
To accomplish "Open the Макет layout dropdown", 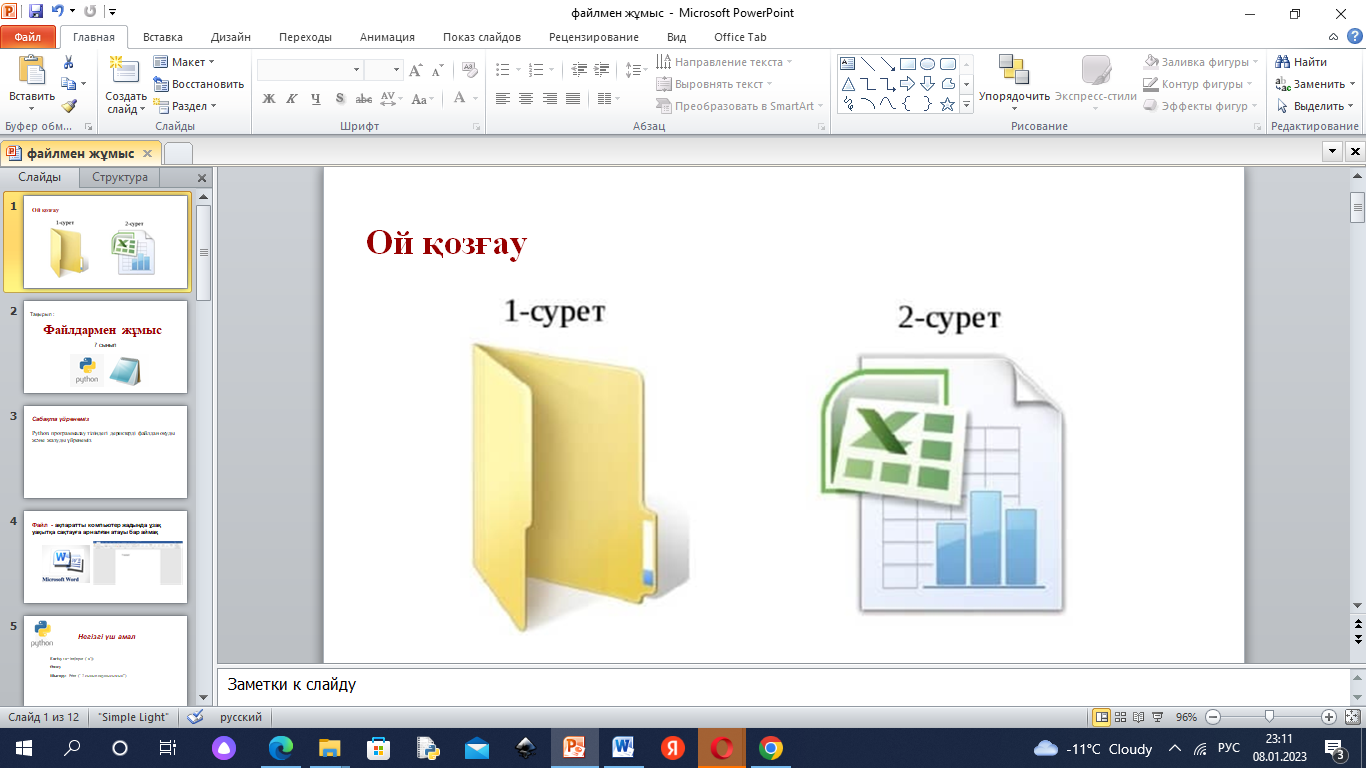I will [x=184, y=62].
